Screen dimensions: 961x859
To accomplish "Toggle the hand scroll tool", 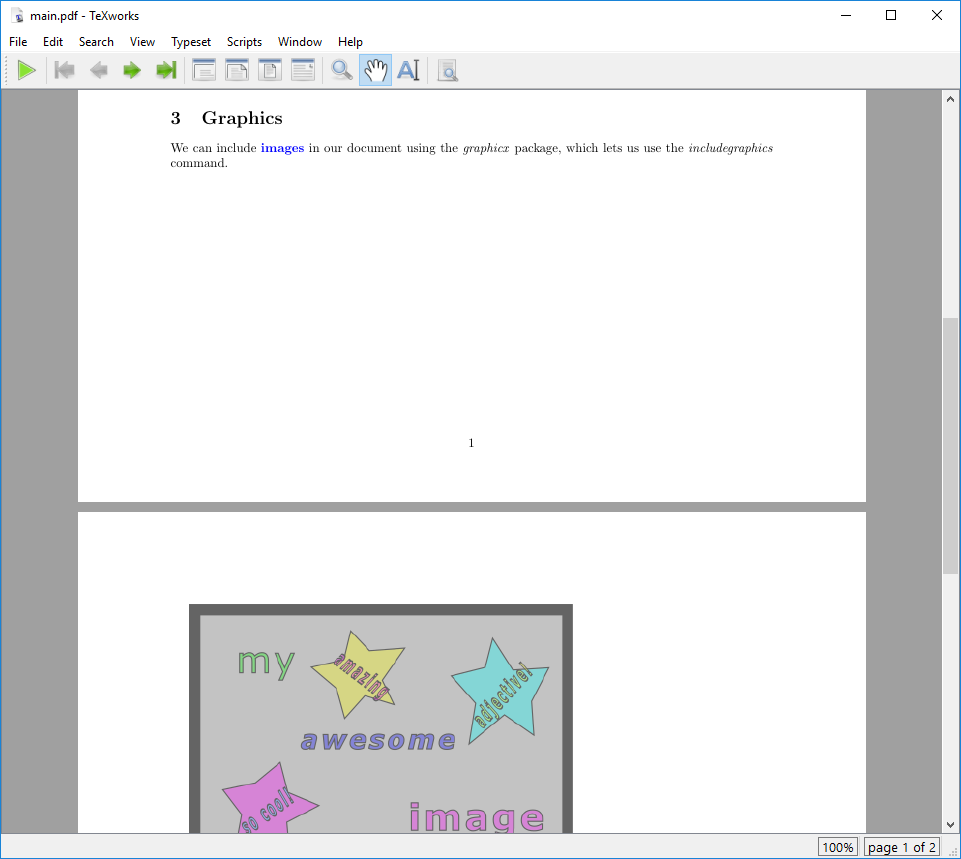I will [374, 70].
